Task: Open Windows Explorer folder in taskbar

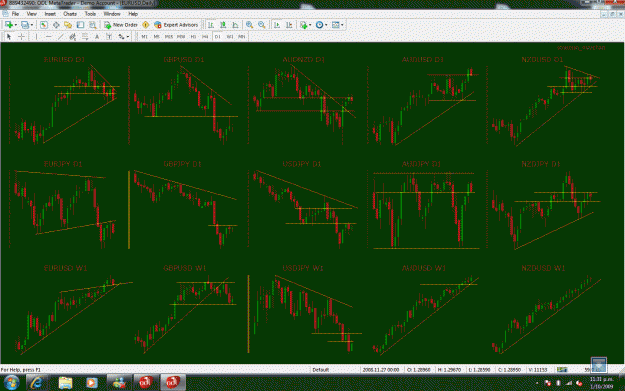Action: pos(65,383)
